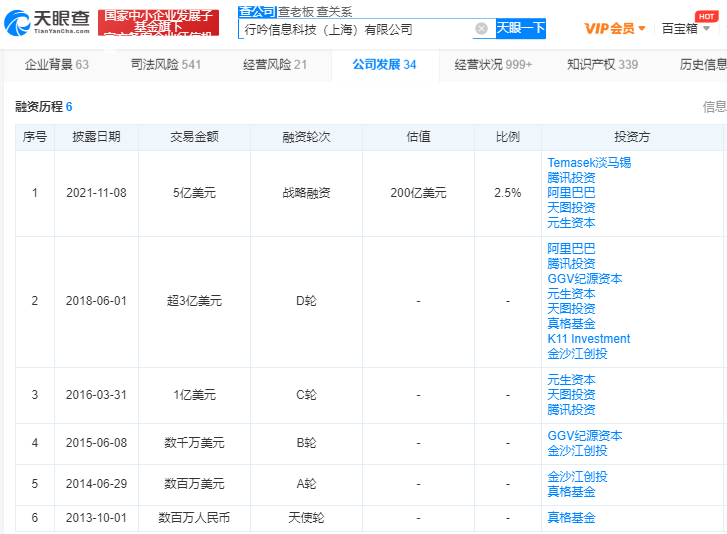Click the 融资历程 6 section heading
This screenshot has height=534, width=727.
pos(44,107)
